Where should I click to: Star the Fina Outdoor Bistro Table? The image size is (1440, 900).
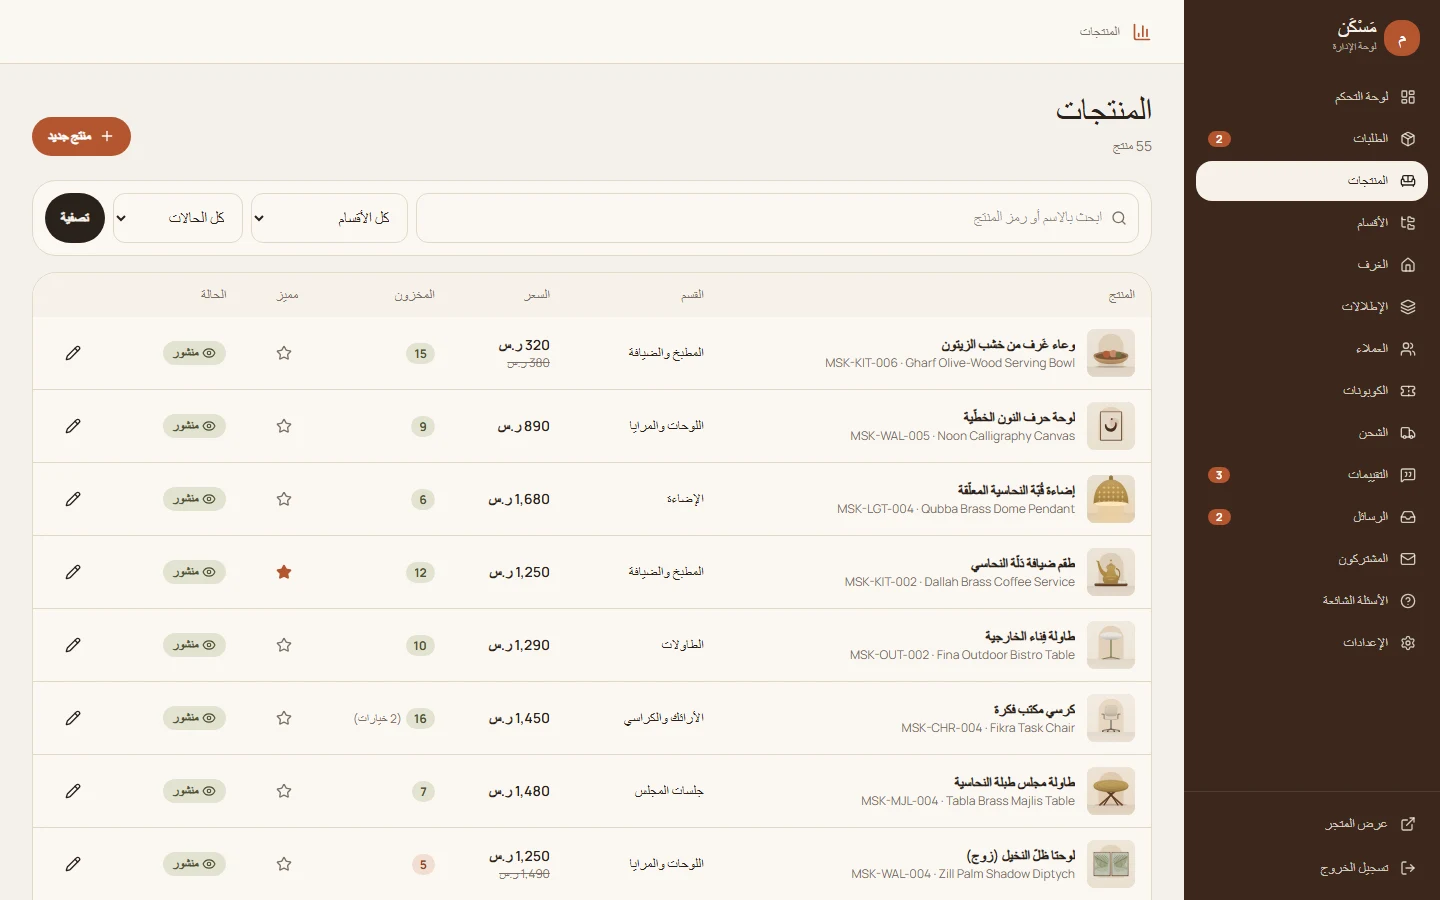[x=284, y=645]
